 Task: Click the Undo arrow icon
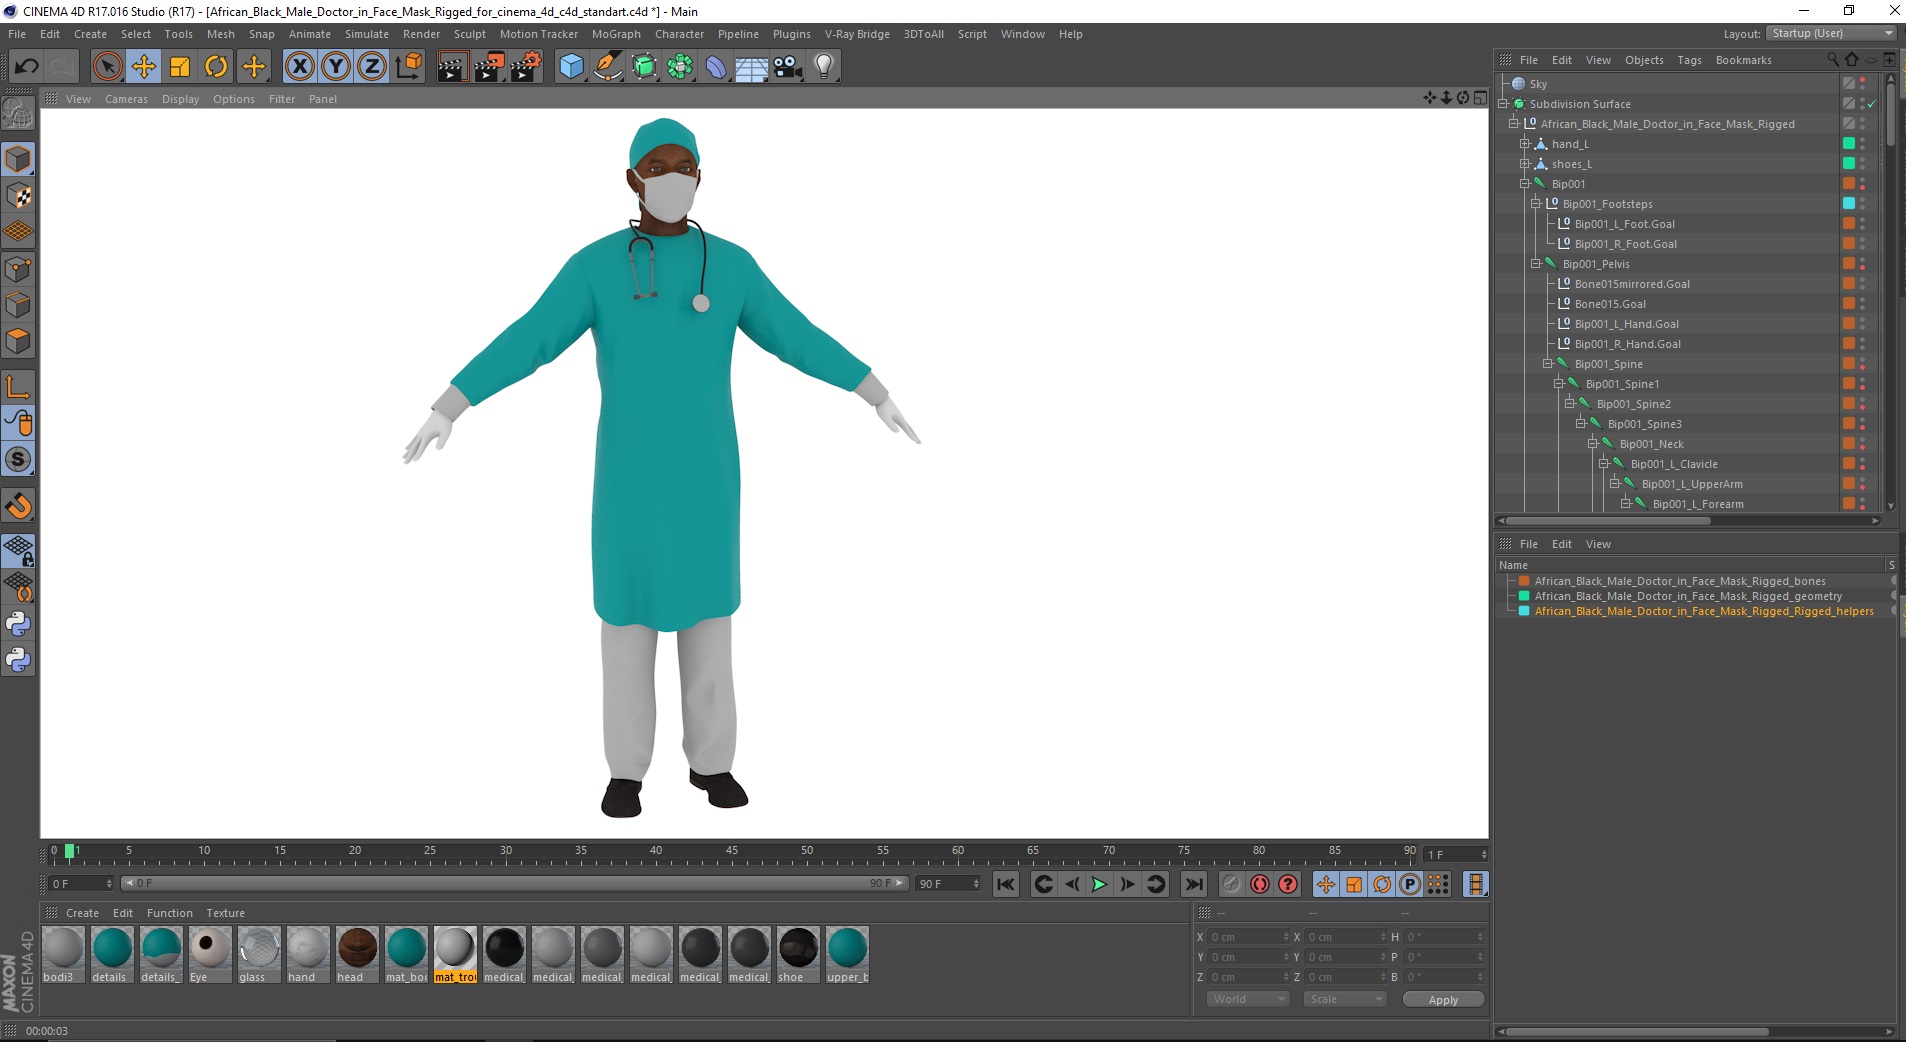26,67
